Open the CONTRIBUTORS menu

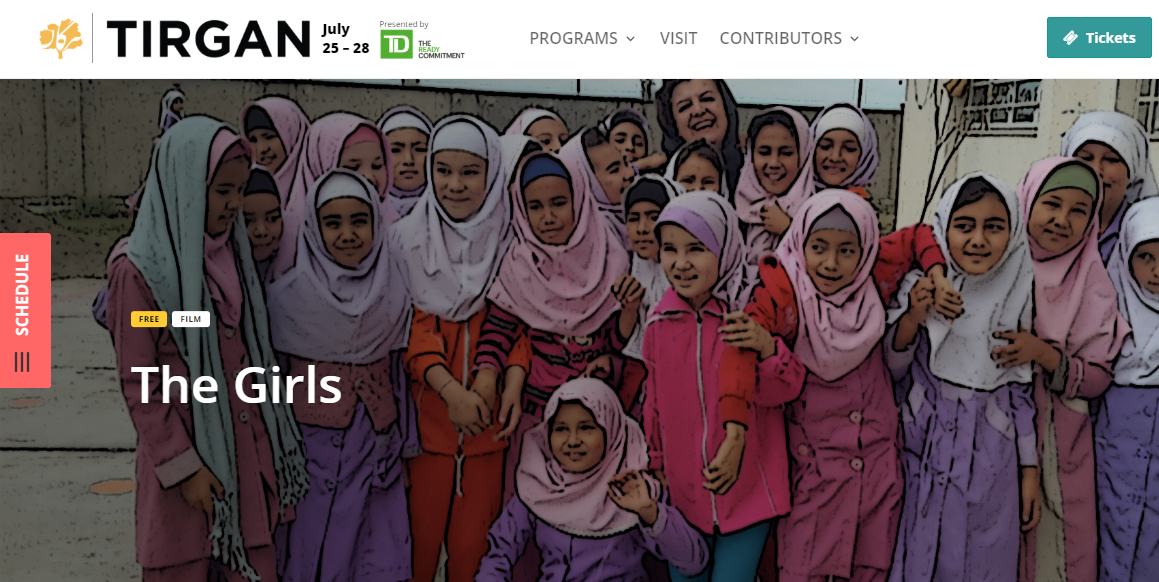pos(789,38)
